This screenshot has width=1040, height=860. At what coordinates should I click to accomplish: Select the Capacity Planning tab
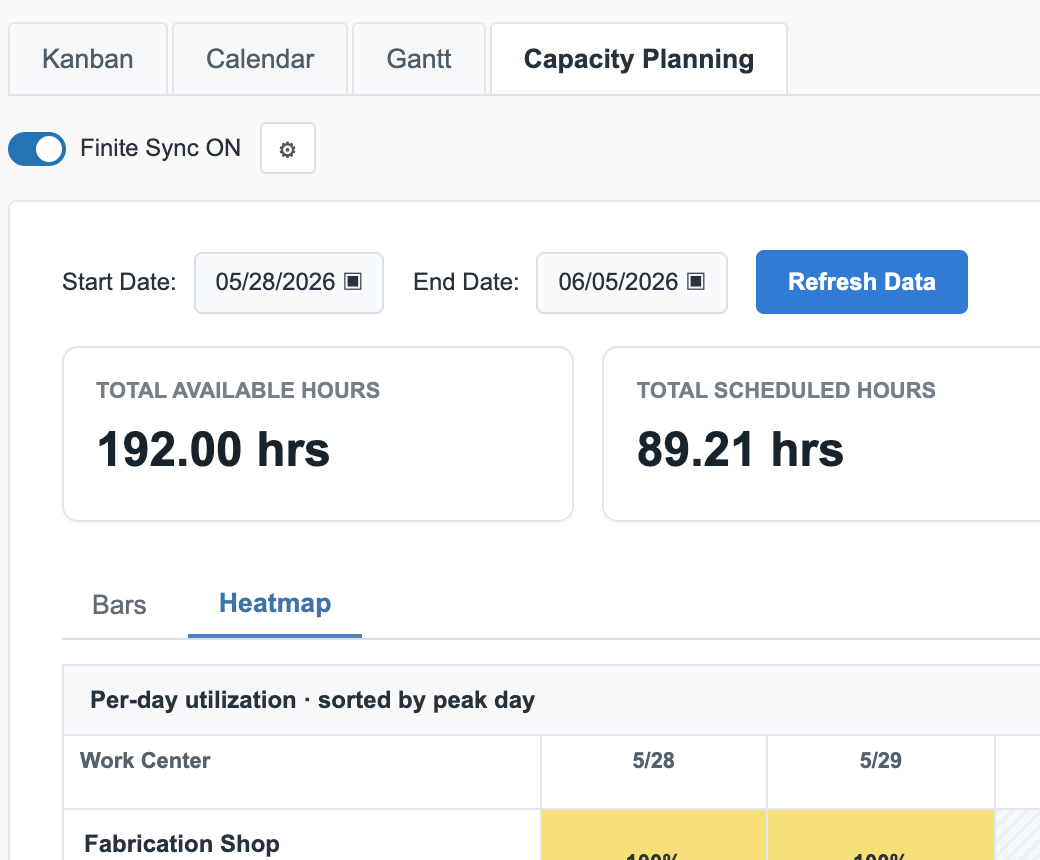pos(639,59)
